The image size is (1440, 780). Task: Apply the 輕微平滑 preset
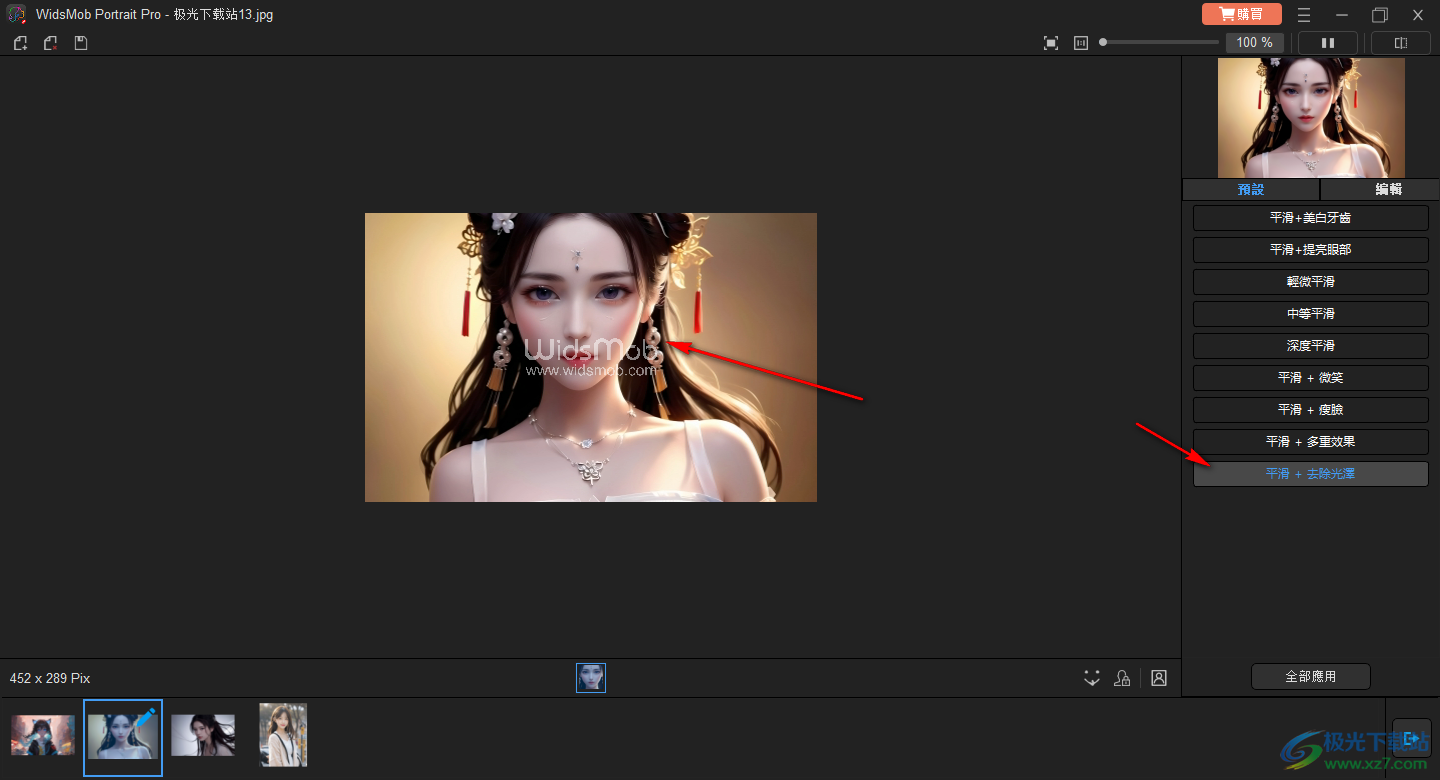[x=1311, y=282]
